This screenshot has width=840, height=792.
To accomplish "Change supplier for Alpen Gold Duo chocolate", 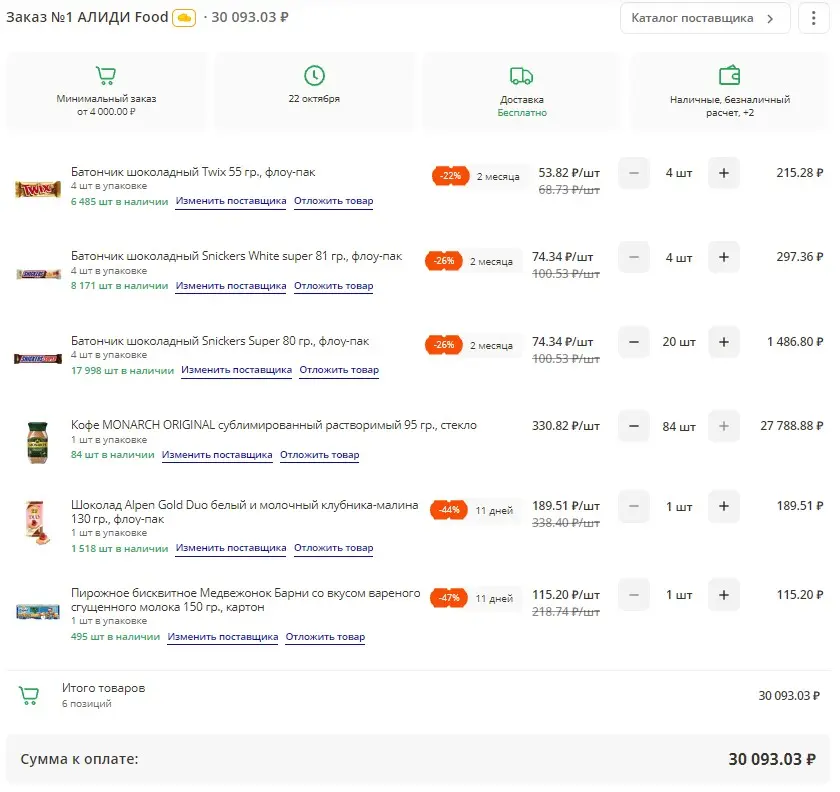I will (231, 548).
